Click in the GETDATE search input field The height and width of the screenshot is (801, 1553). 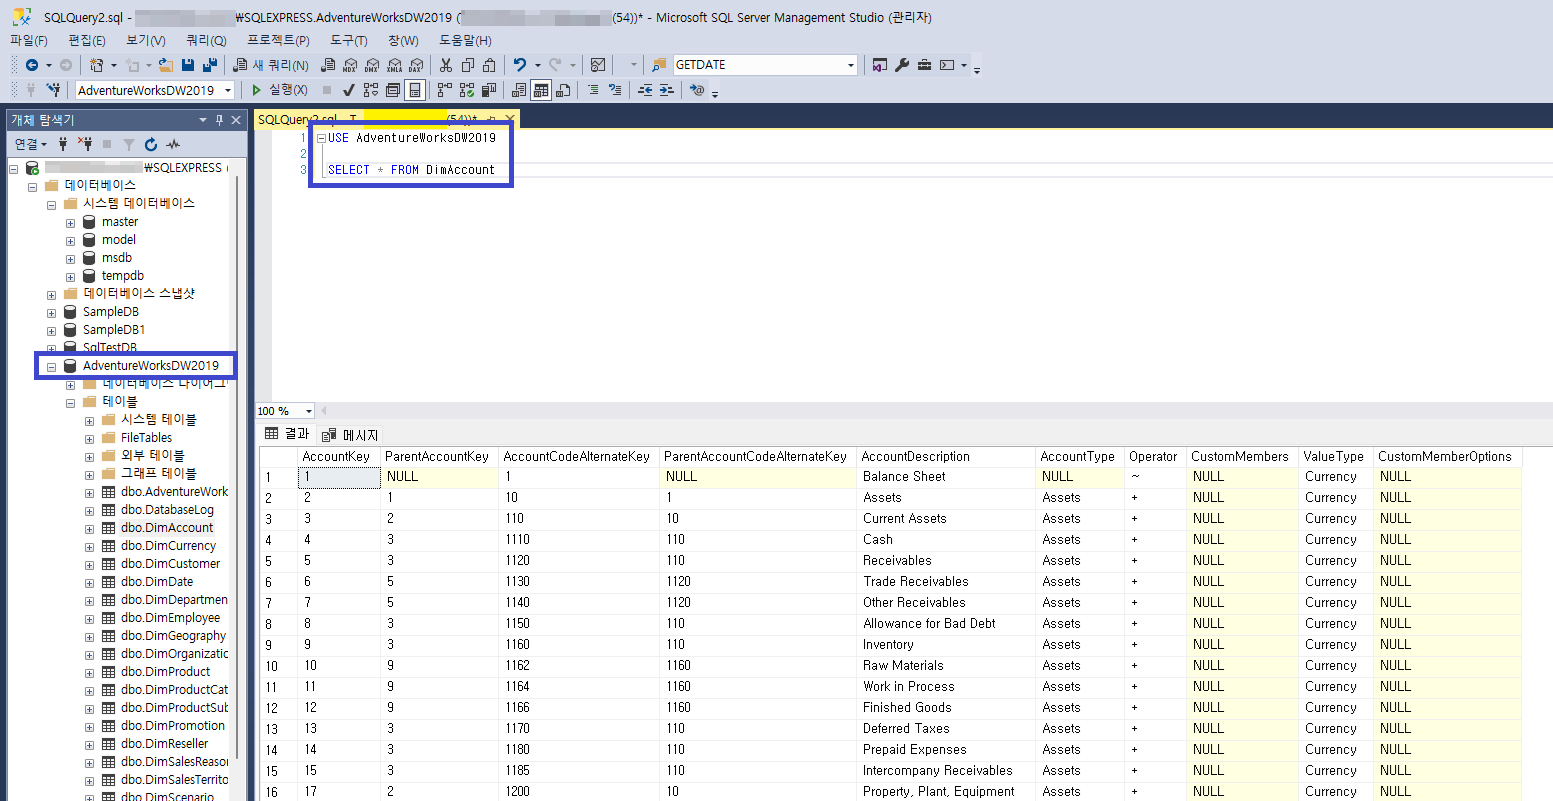click(x=758, y=65)
